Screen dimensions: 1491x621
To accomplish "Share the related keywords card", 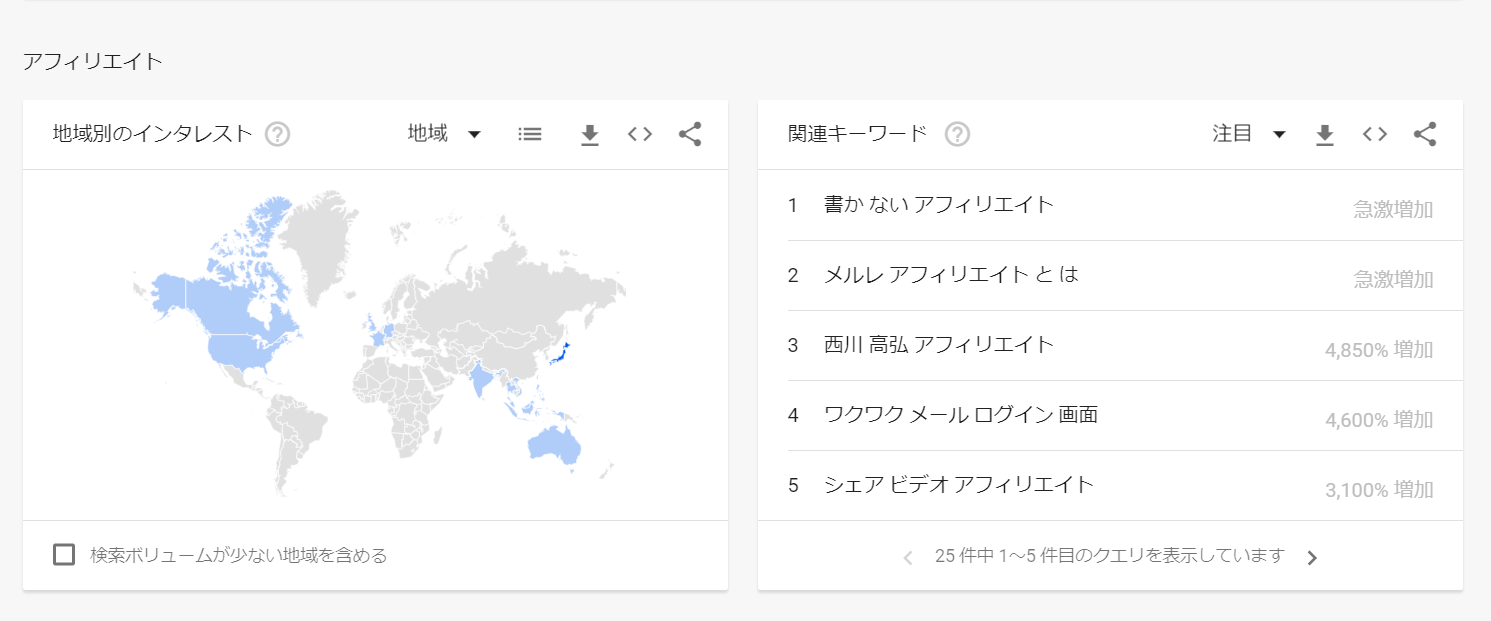I will [1425, 134].
